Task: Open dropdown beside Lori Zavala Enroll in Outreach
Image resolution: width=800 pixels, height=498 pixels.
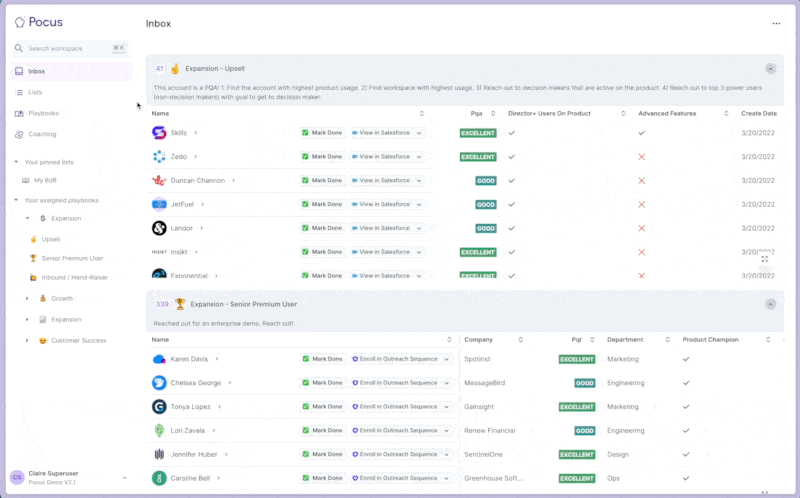Action: 446,431
